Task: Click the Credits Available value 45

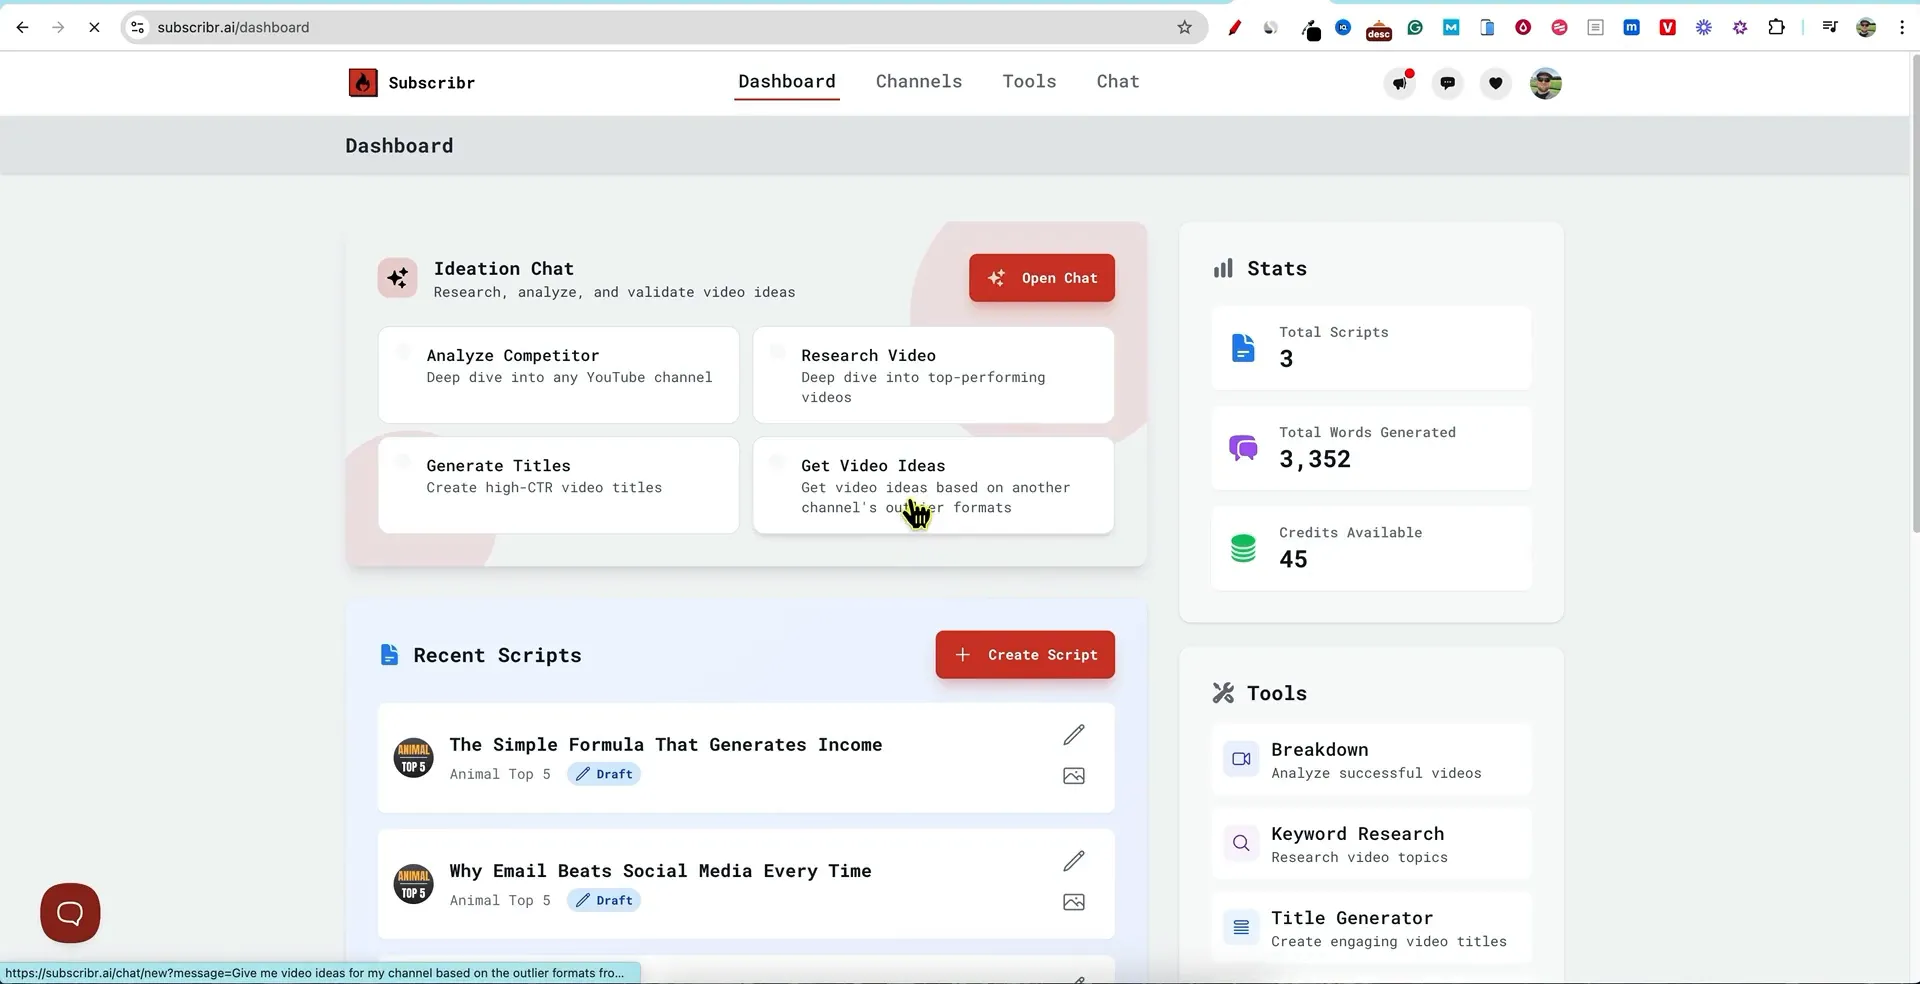Action: pos(1293,559)
